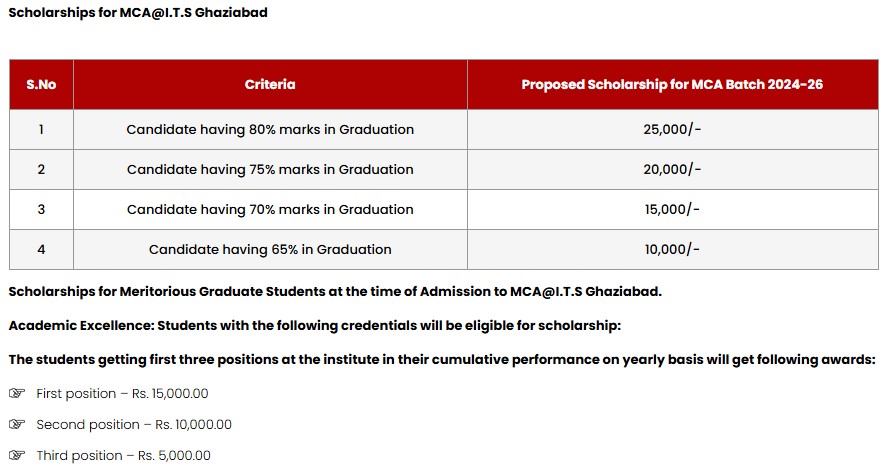Click the 65% in Graduation criteria cell
This screenshot has width=885, height=471.
[x=270, y=250]
